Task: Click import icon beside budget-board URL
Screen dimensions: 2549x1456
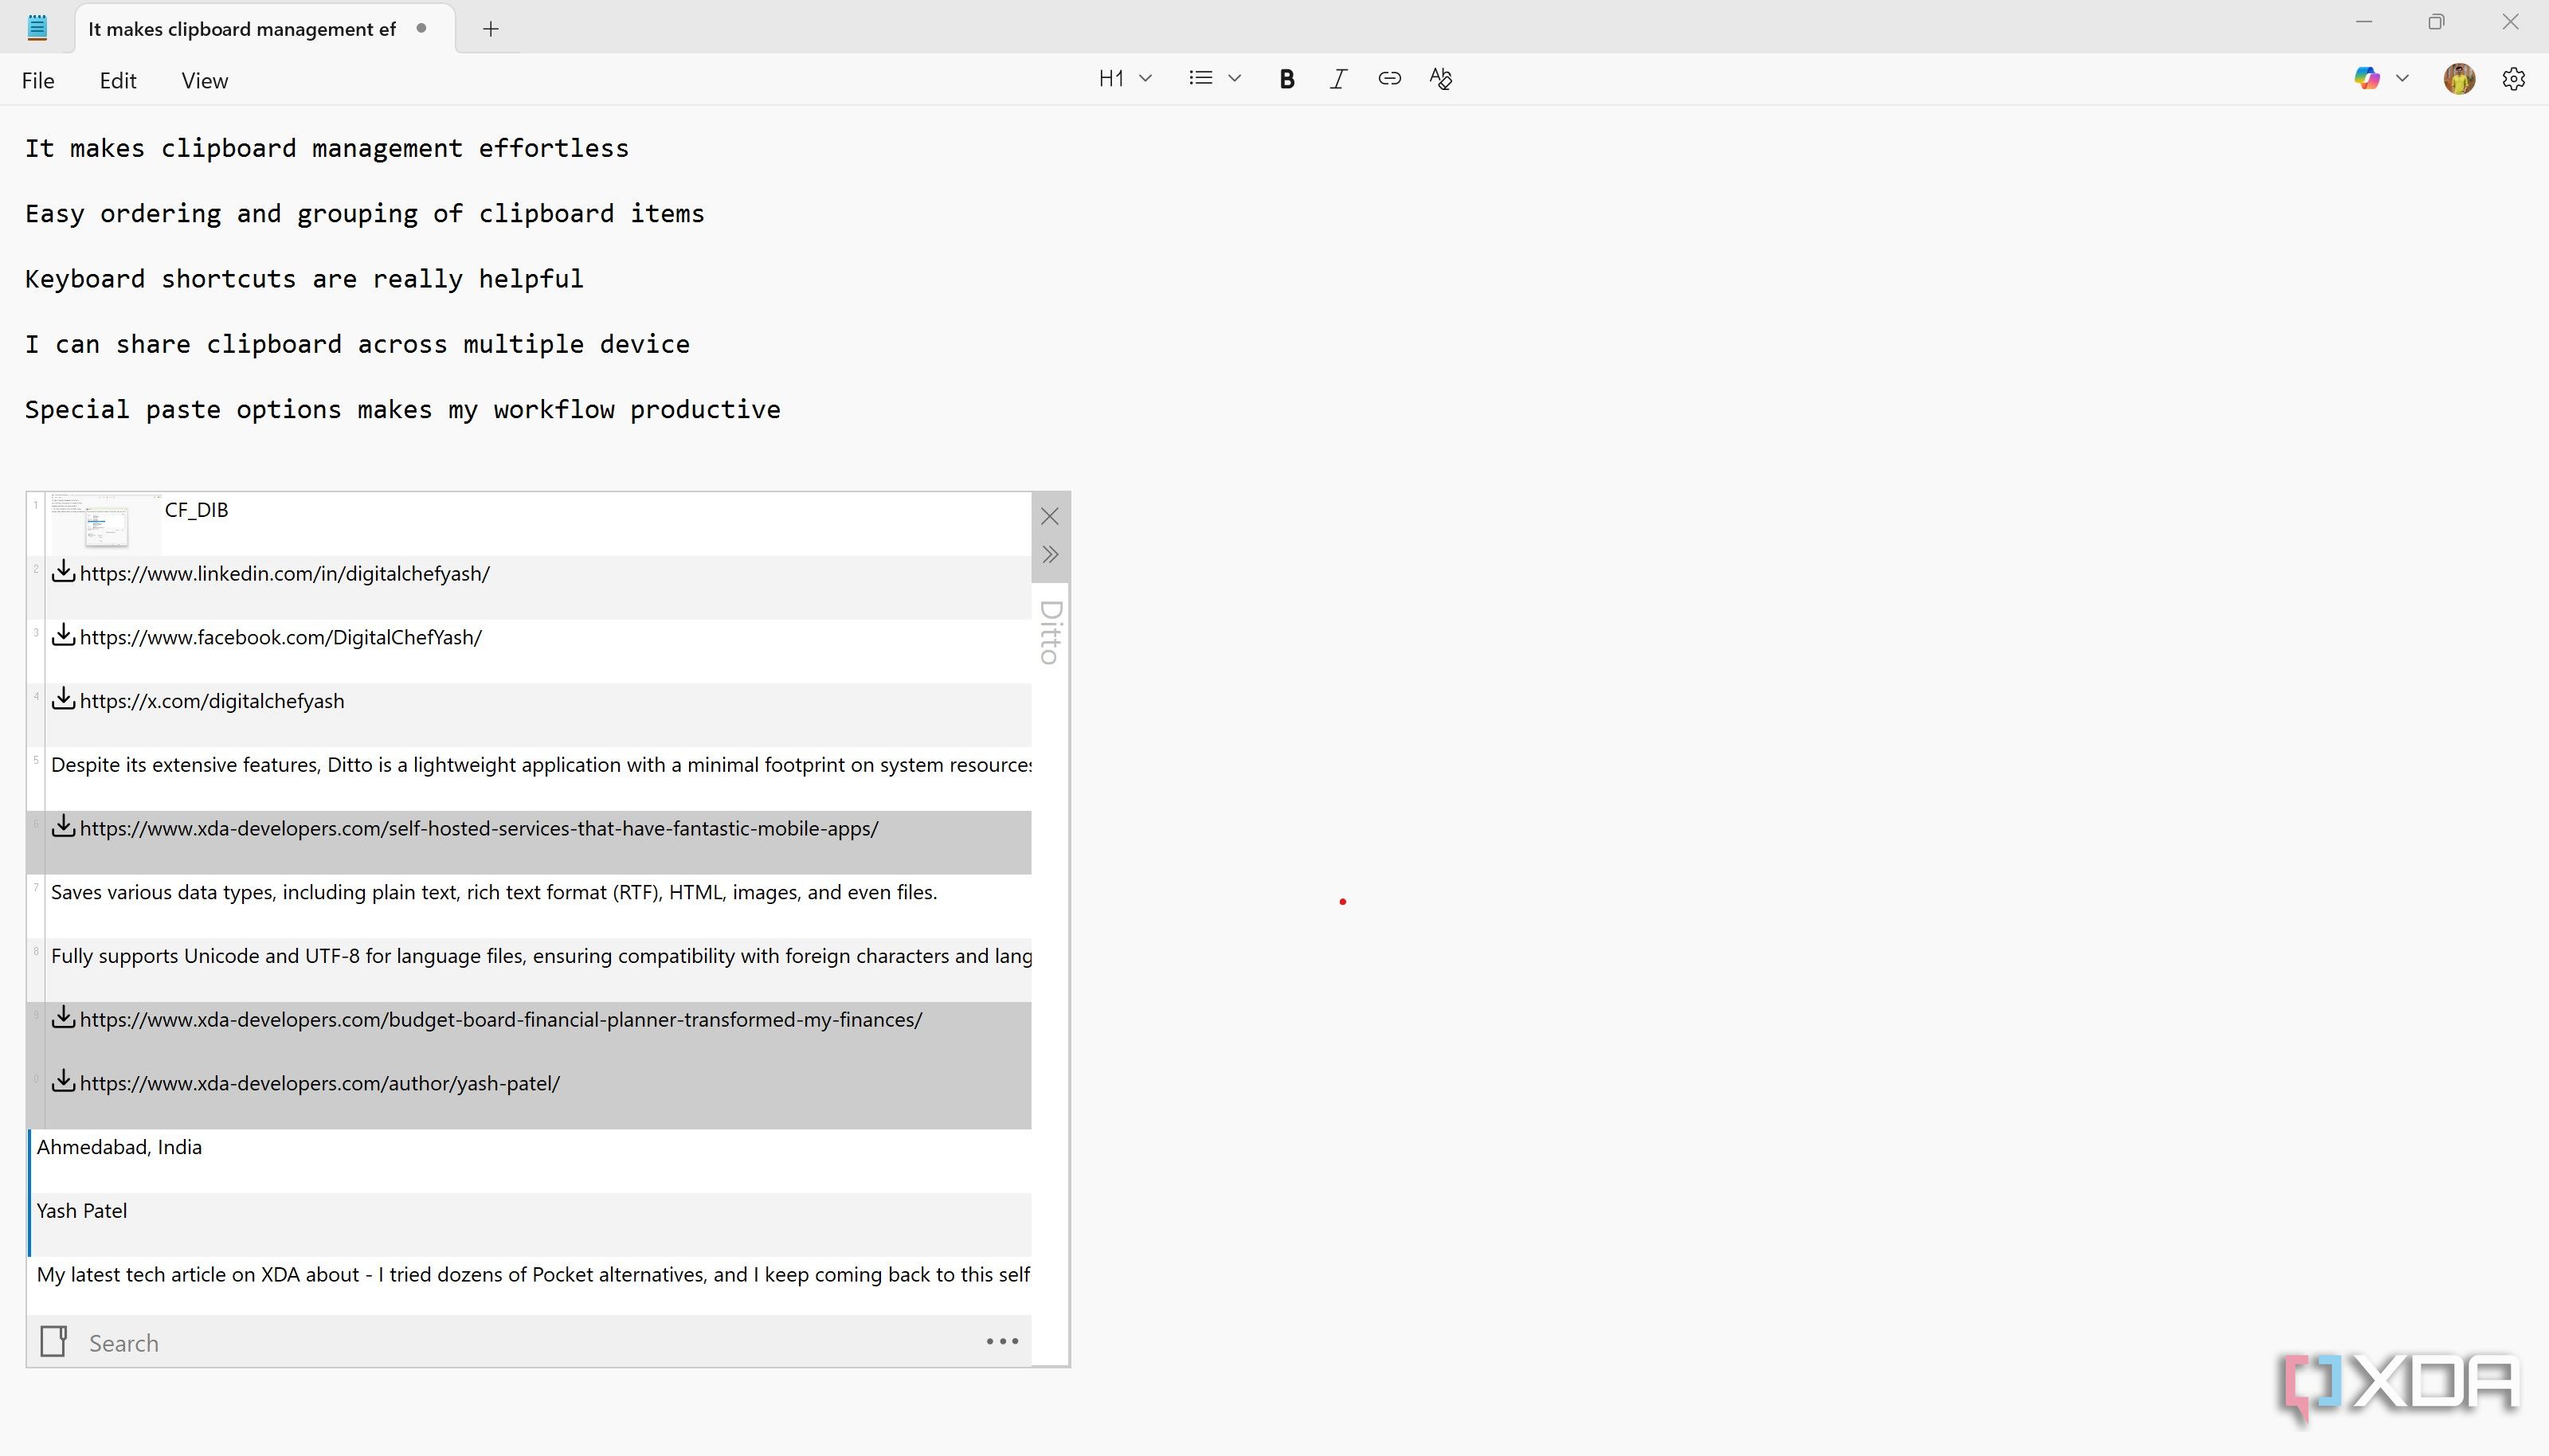Action: pyautogui.click(x=64, y=1017)
